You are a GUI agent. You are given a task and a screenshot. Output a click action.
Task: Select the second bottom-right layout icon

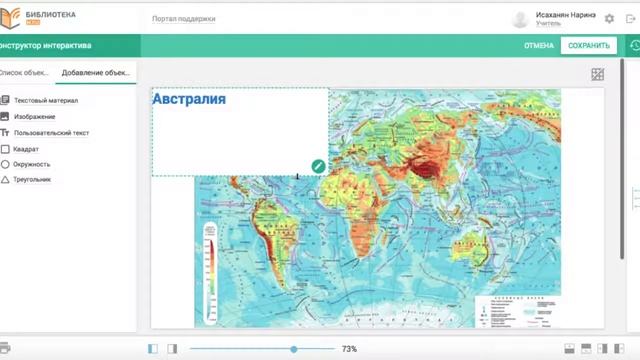tap(586, 349)
